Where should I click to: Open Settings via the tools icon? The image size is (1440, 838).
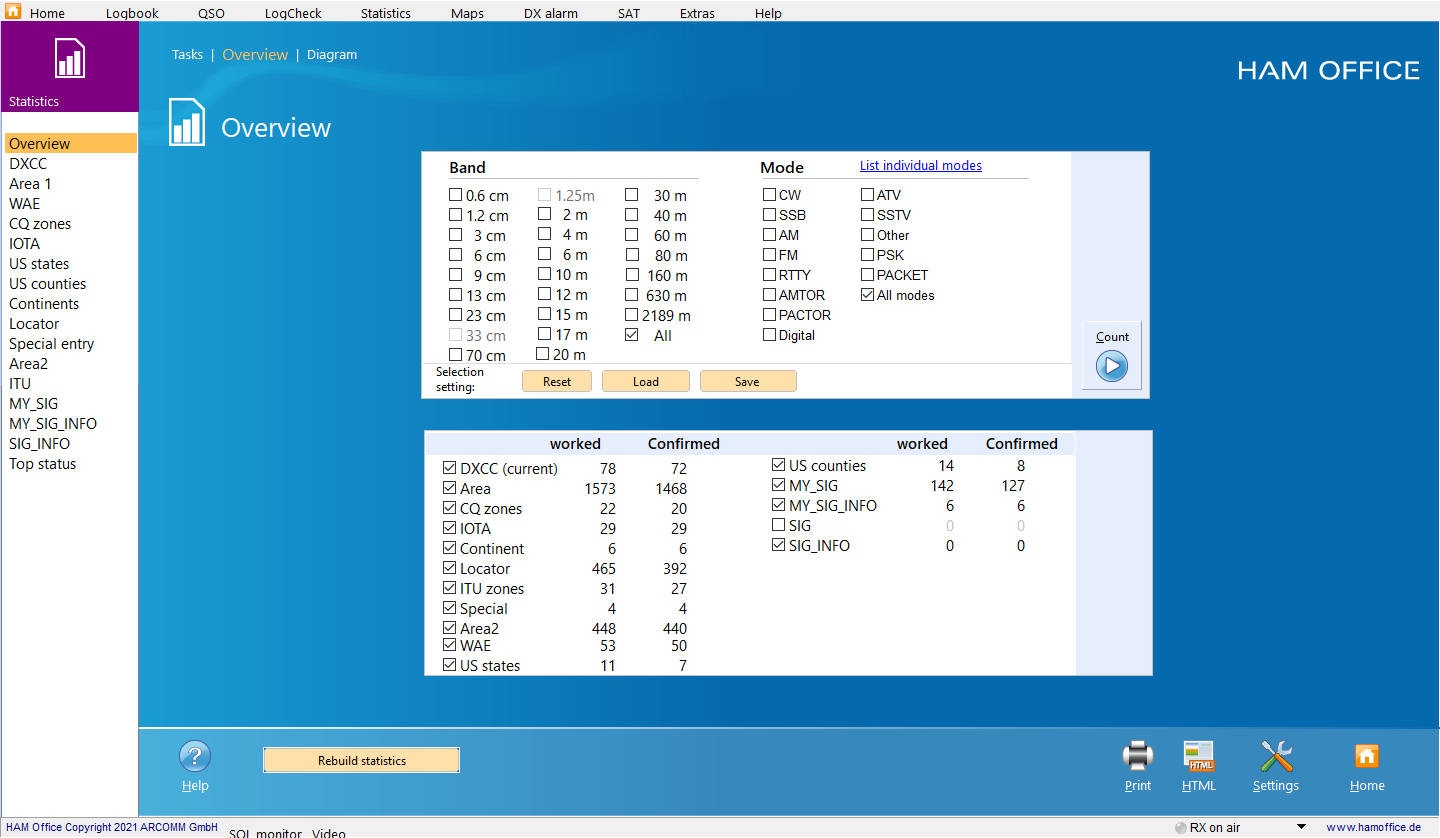(x=1276, y=756)
